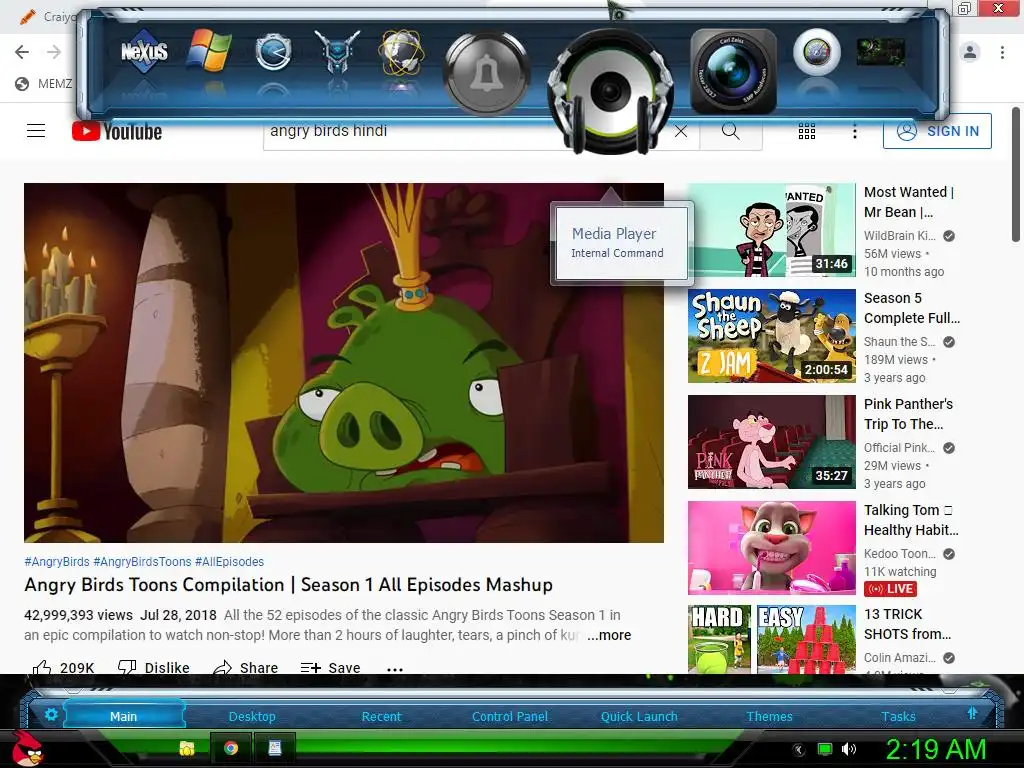Screen dimensions: 1024x768
Task: Open Most Wanted Mr Bean thumbnail
Action: [x=771, y=230]
